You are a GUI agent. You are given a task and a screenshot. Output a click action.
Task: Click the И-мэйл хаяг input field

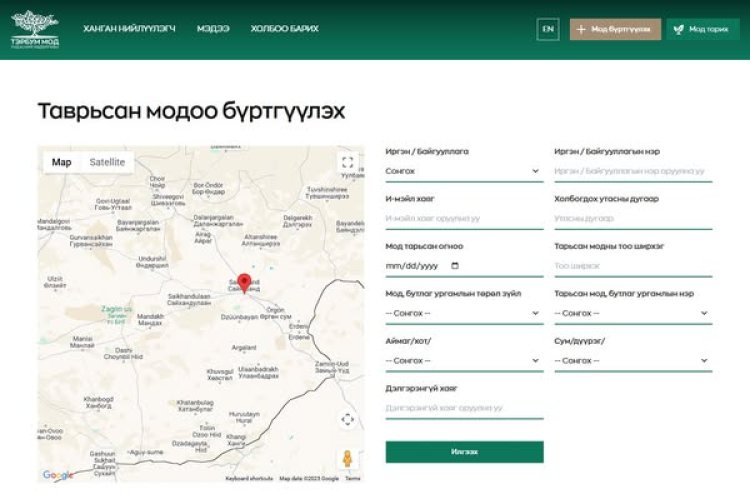(463, 218)
